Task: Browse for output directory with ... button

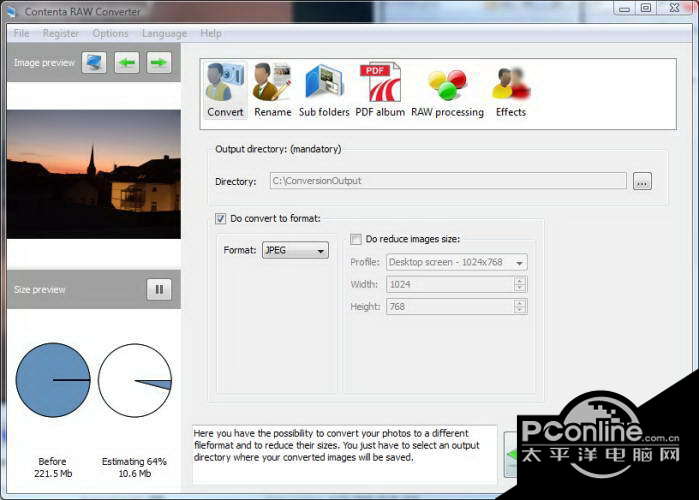Action: 642,181
